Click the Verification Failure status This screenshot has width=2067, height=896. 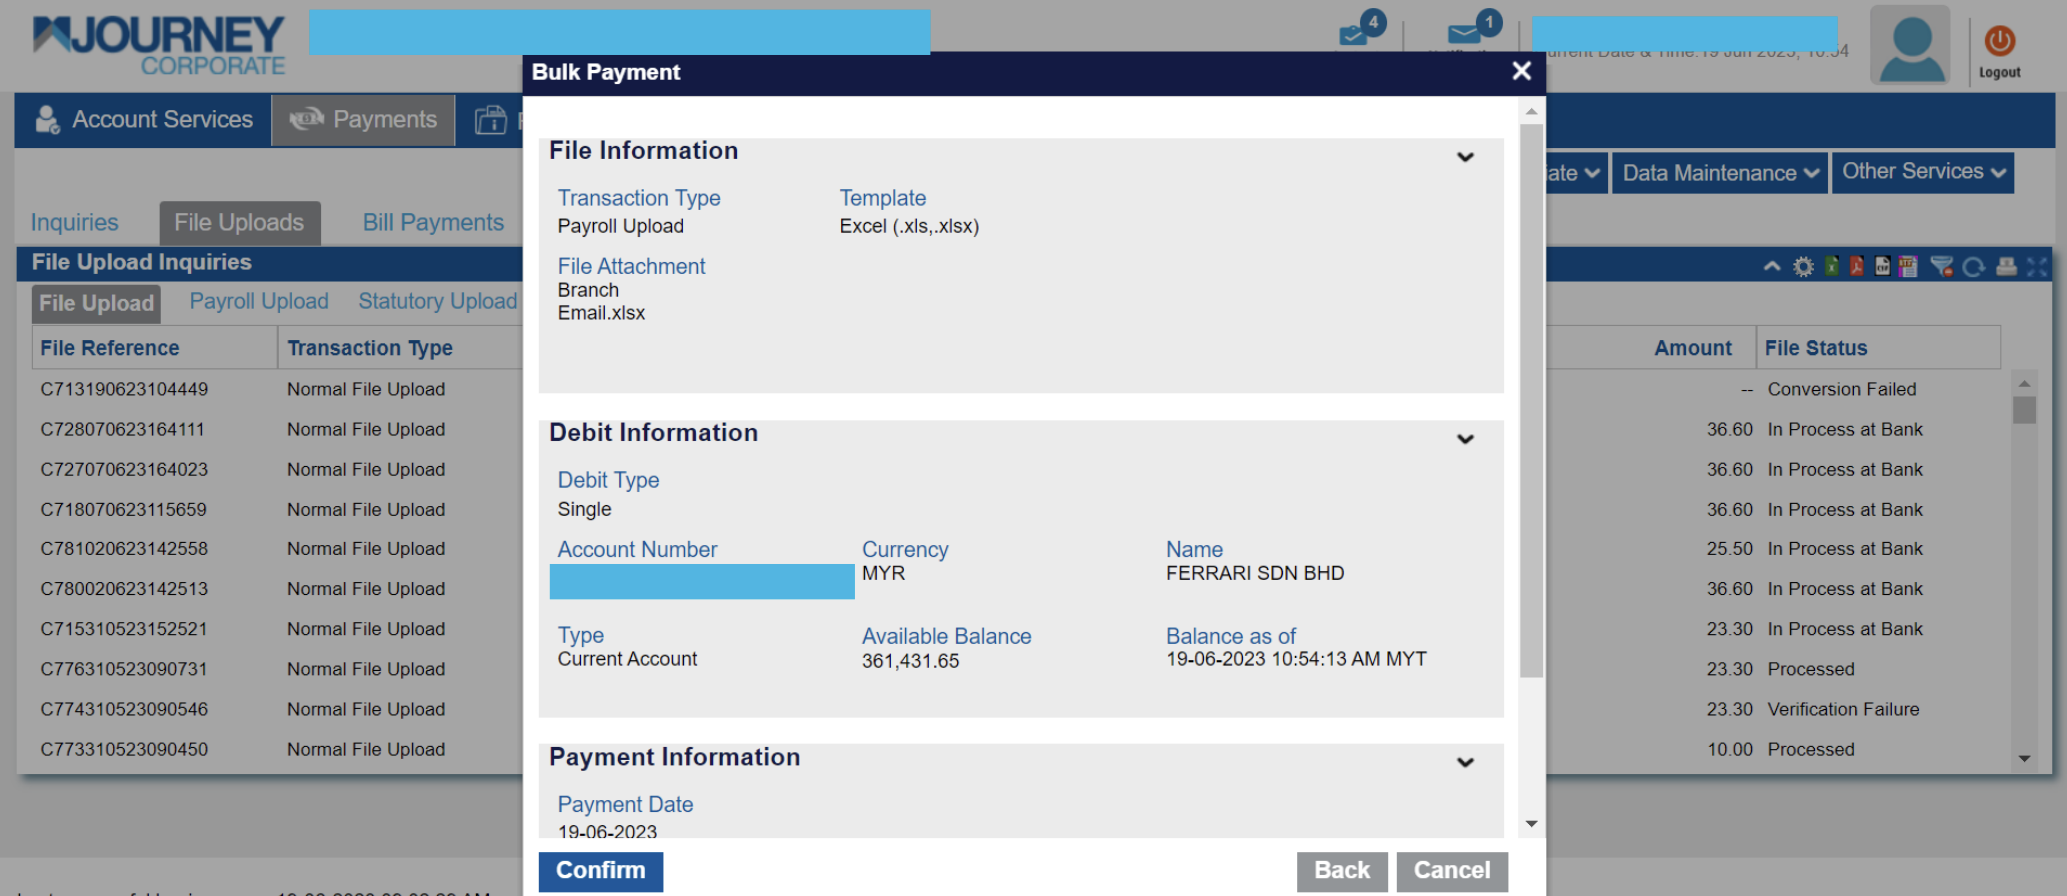coord(1843,709)
